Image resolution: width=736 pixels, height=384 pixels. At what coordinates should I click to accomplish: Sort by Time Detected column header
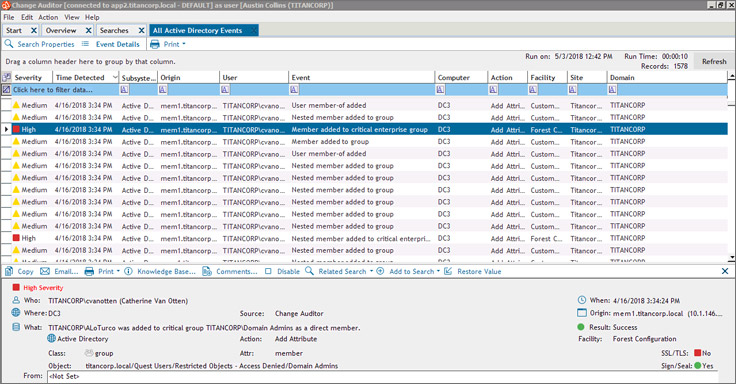tap(80, 77)
